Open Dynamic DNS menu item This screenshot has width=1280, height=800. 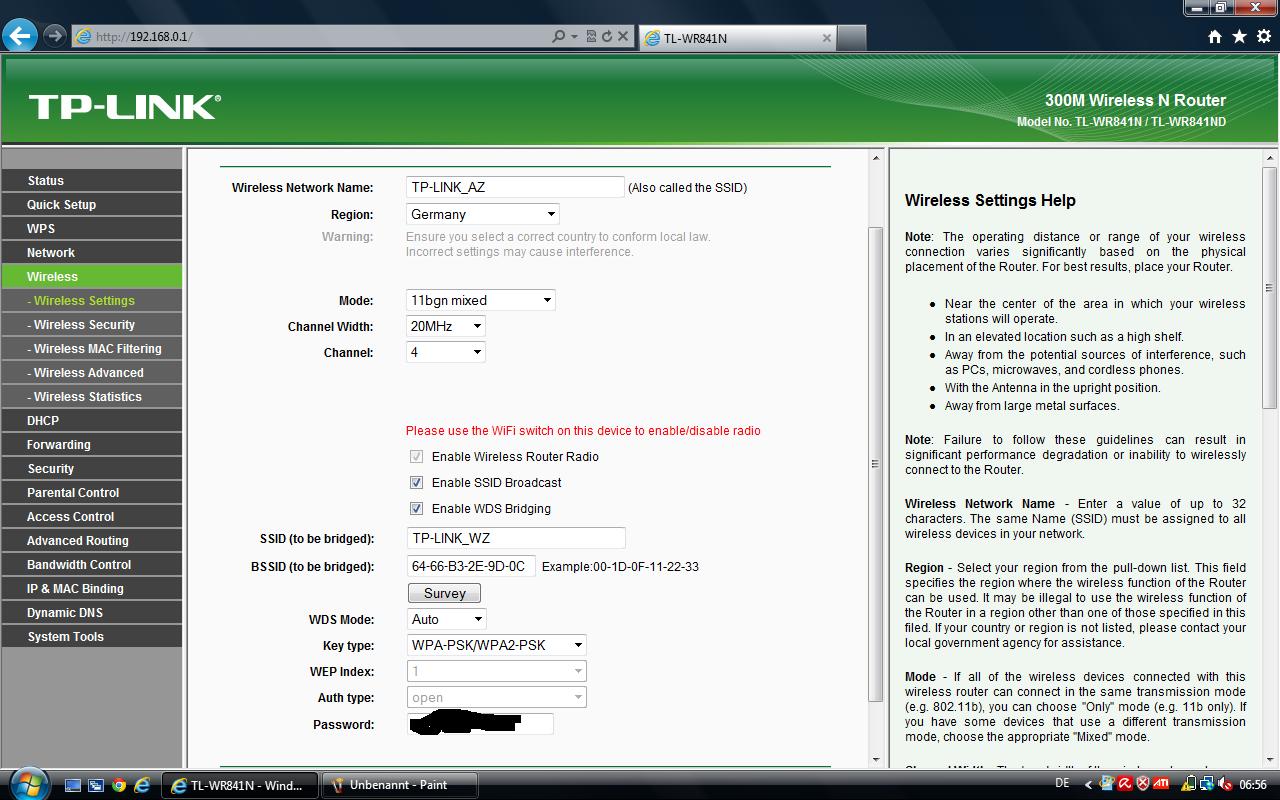click(92, 613)
